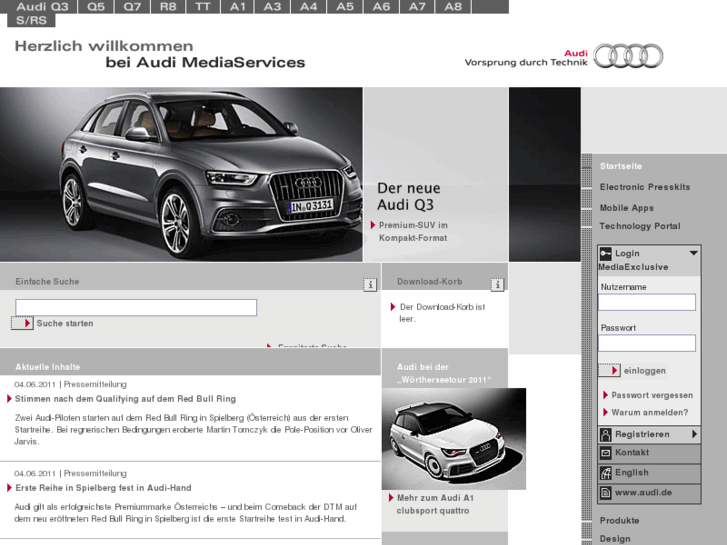
Task: Open the Premium-SUV im Kompakt-Format link
Action: pyautogui.click(x=413, y=231)
